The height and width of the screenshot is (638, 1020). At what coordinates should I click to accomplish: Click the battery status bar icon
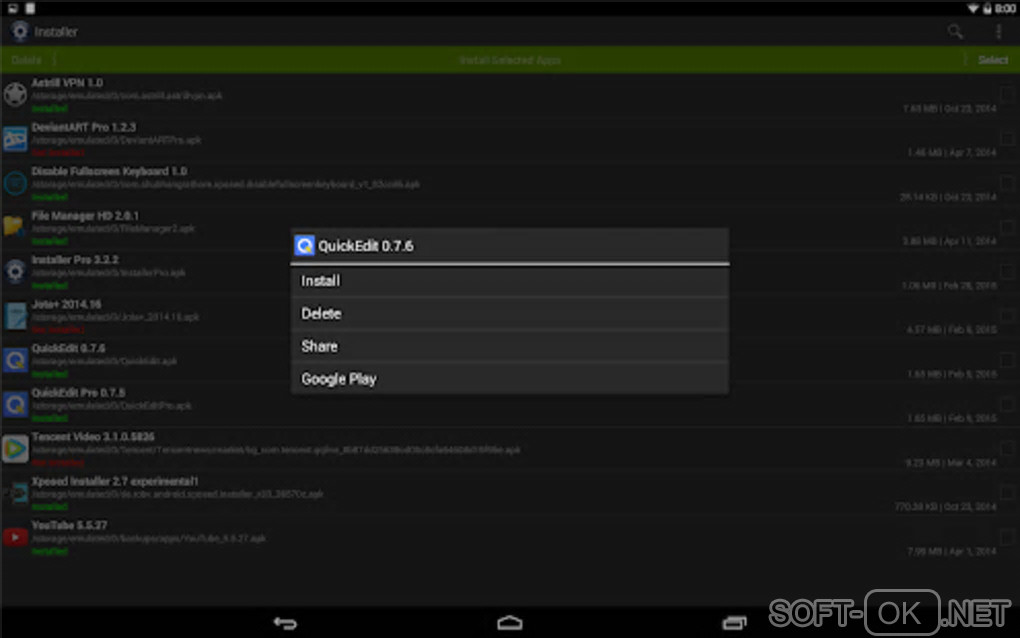(987, 8)
